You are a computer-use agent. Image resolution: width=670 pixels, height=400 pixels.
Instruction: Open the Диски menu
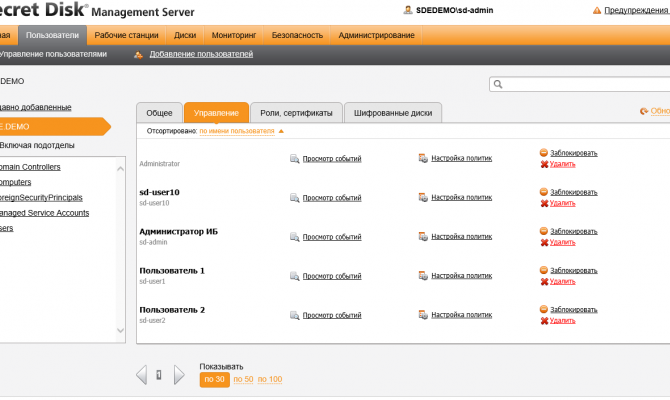click(185, 35)
